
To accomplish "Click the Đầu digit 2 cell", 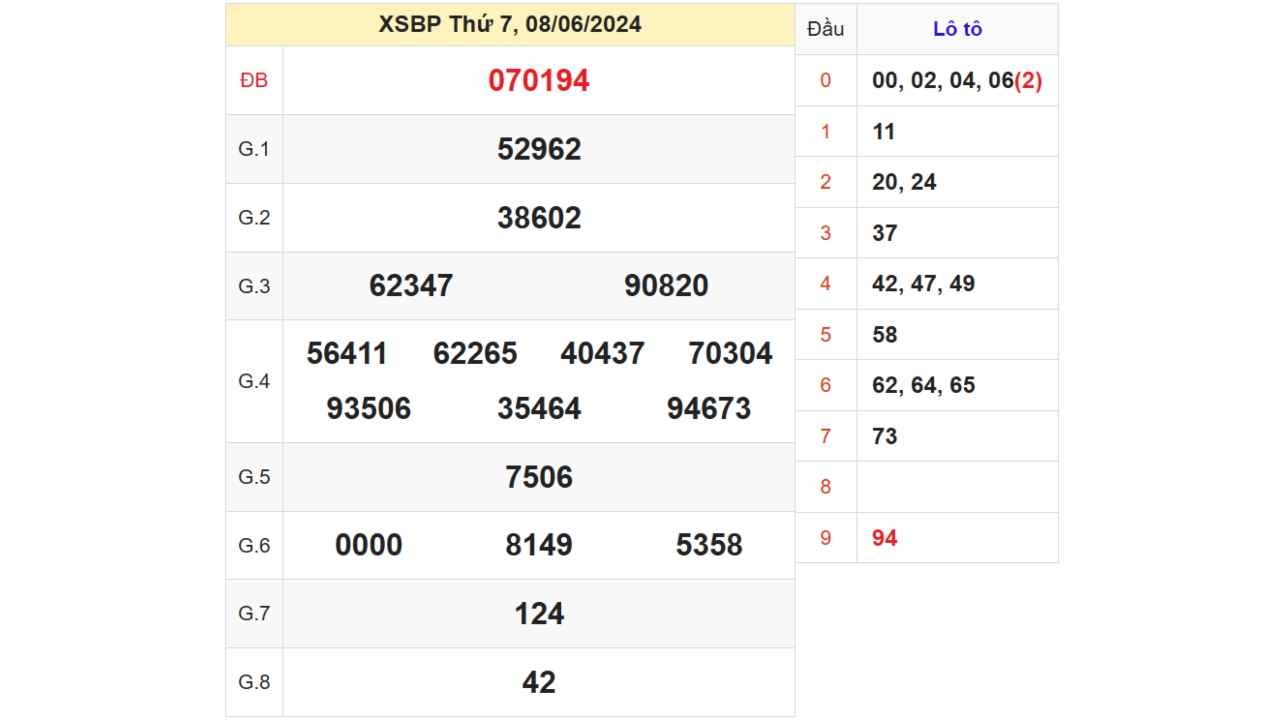I will point(826,182).
